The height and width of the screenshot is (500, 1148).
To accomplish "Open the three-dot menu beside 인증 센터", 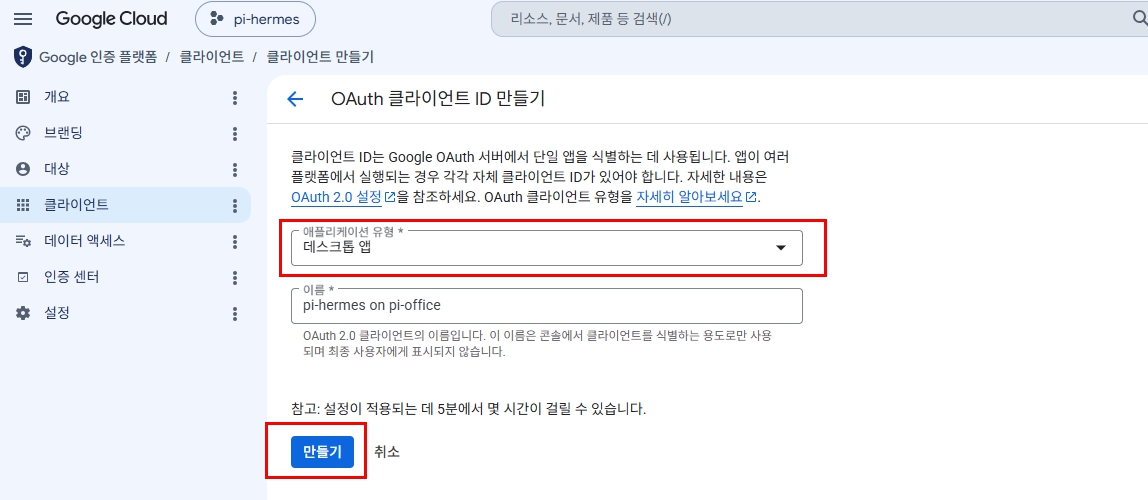I will point(235,277).
